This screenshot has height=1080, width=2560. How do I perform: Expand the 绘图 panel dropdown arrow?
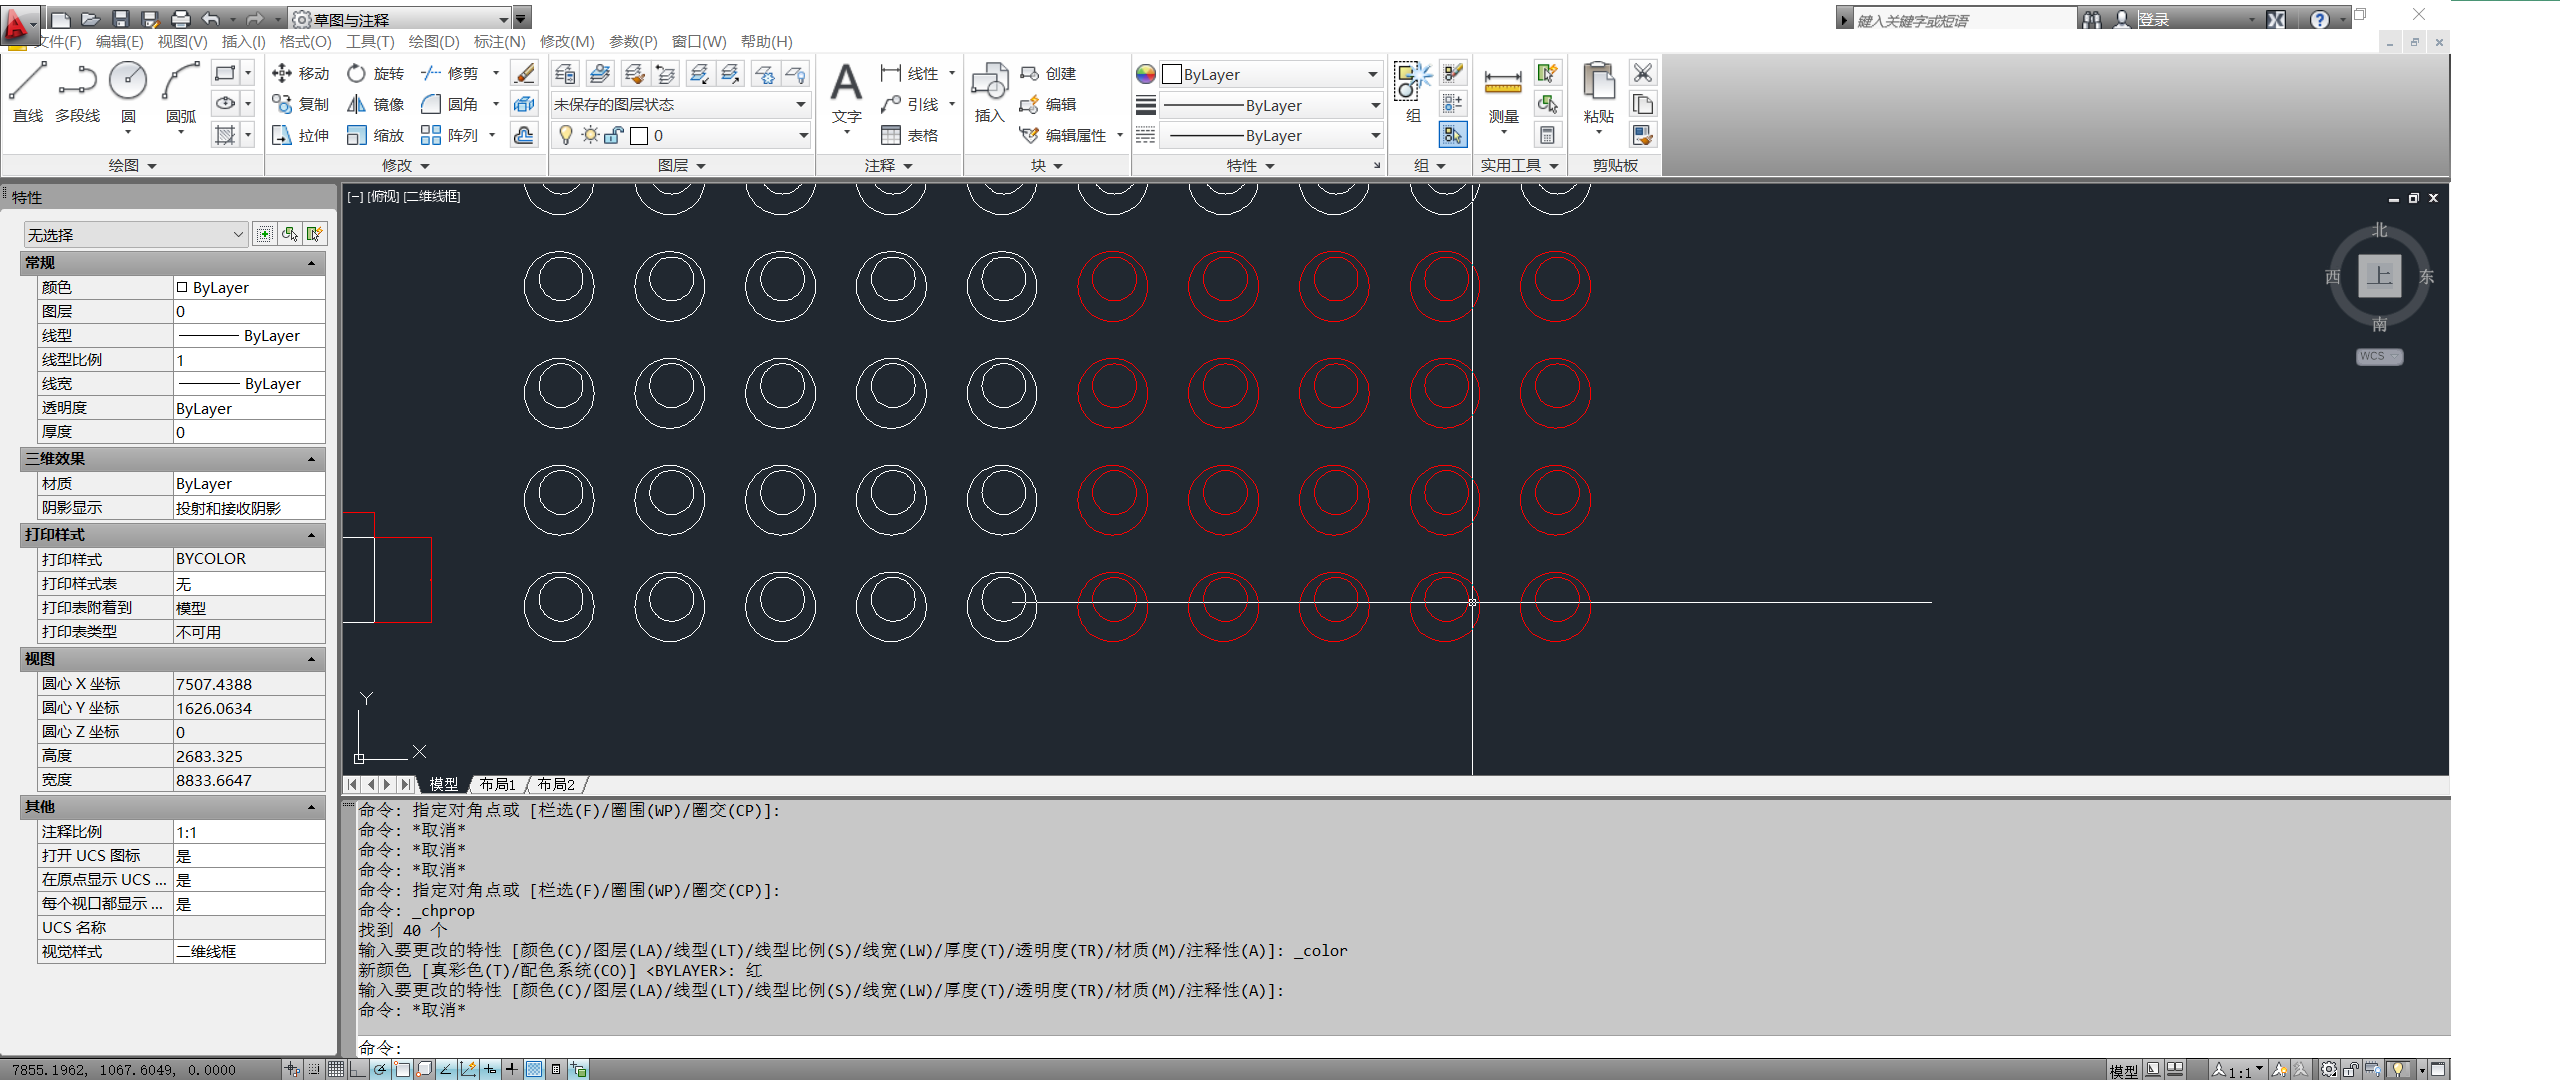(x=152, y=166)
